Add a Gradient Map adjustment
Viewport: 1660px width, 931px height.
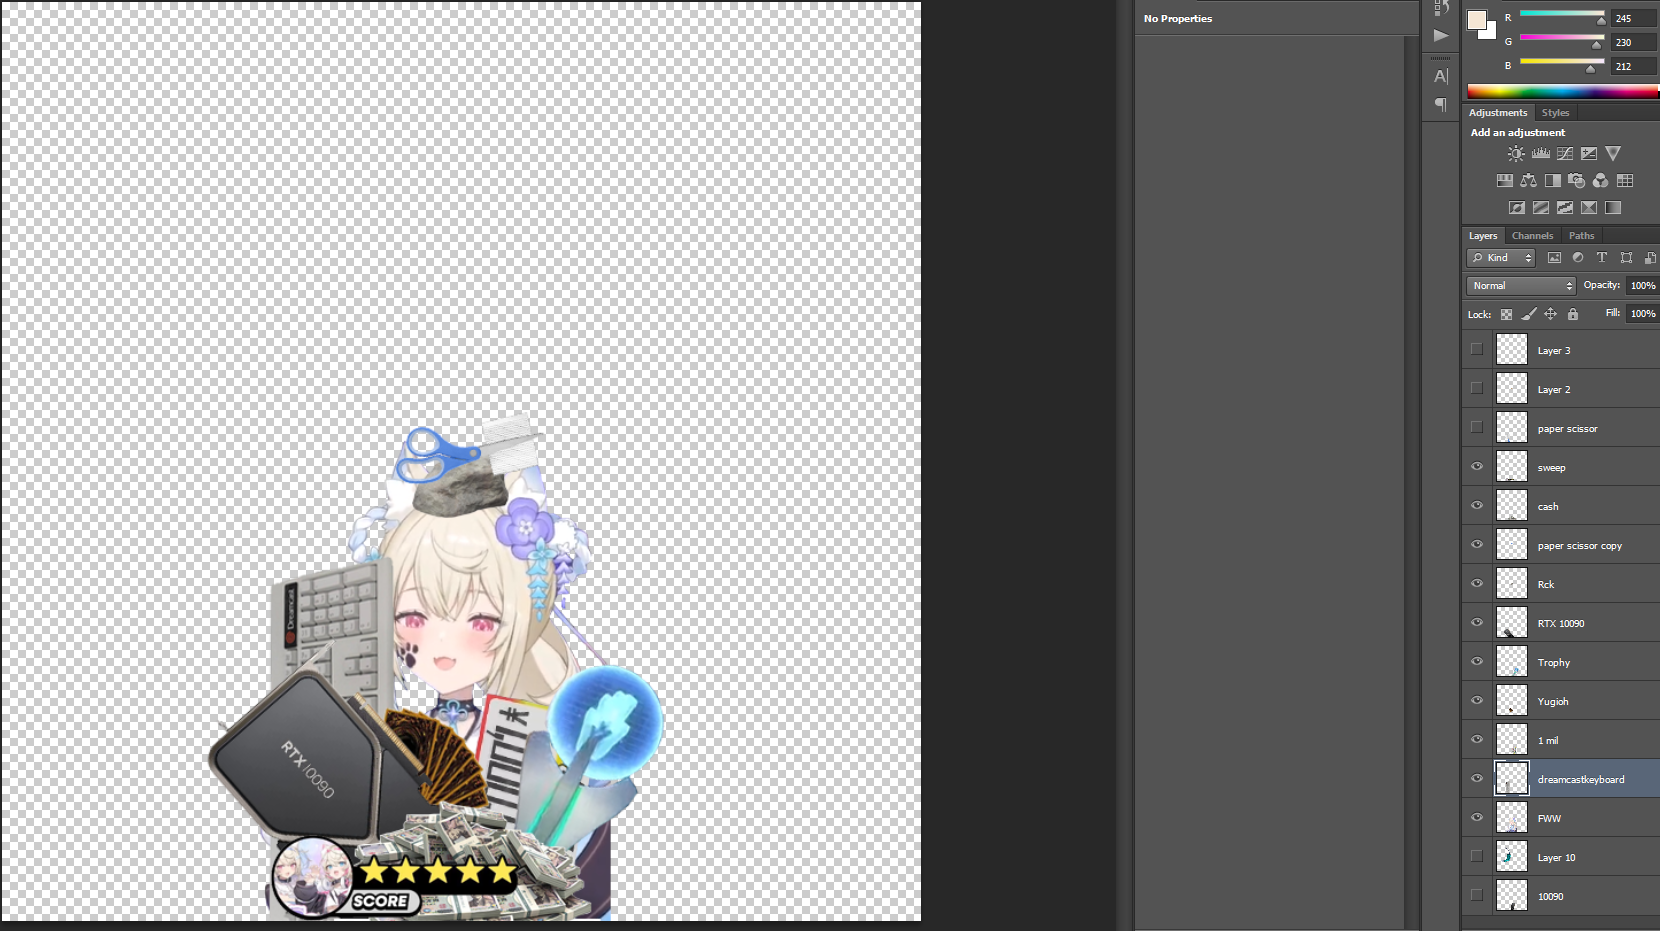[1613, 208]
